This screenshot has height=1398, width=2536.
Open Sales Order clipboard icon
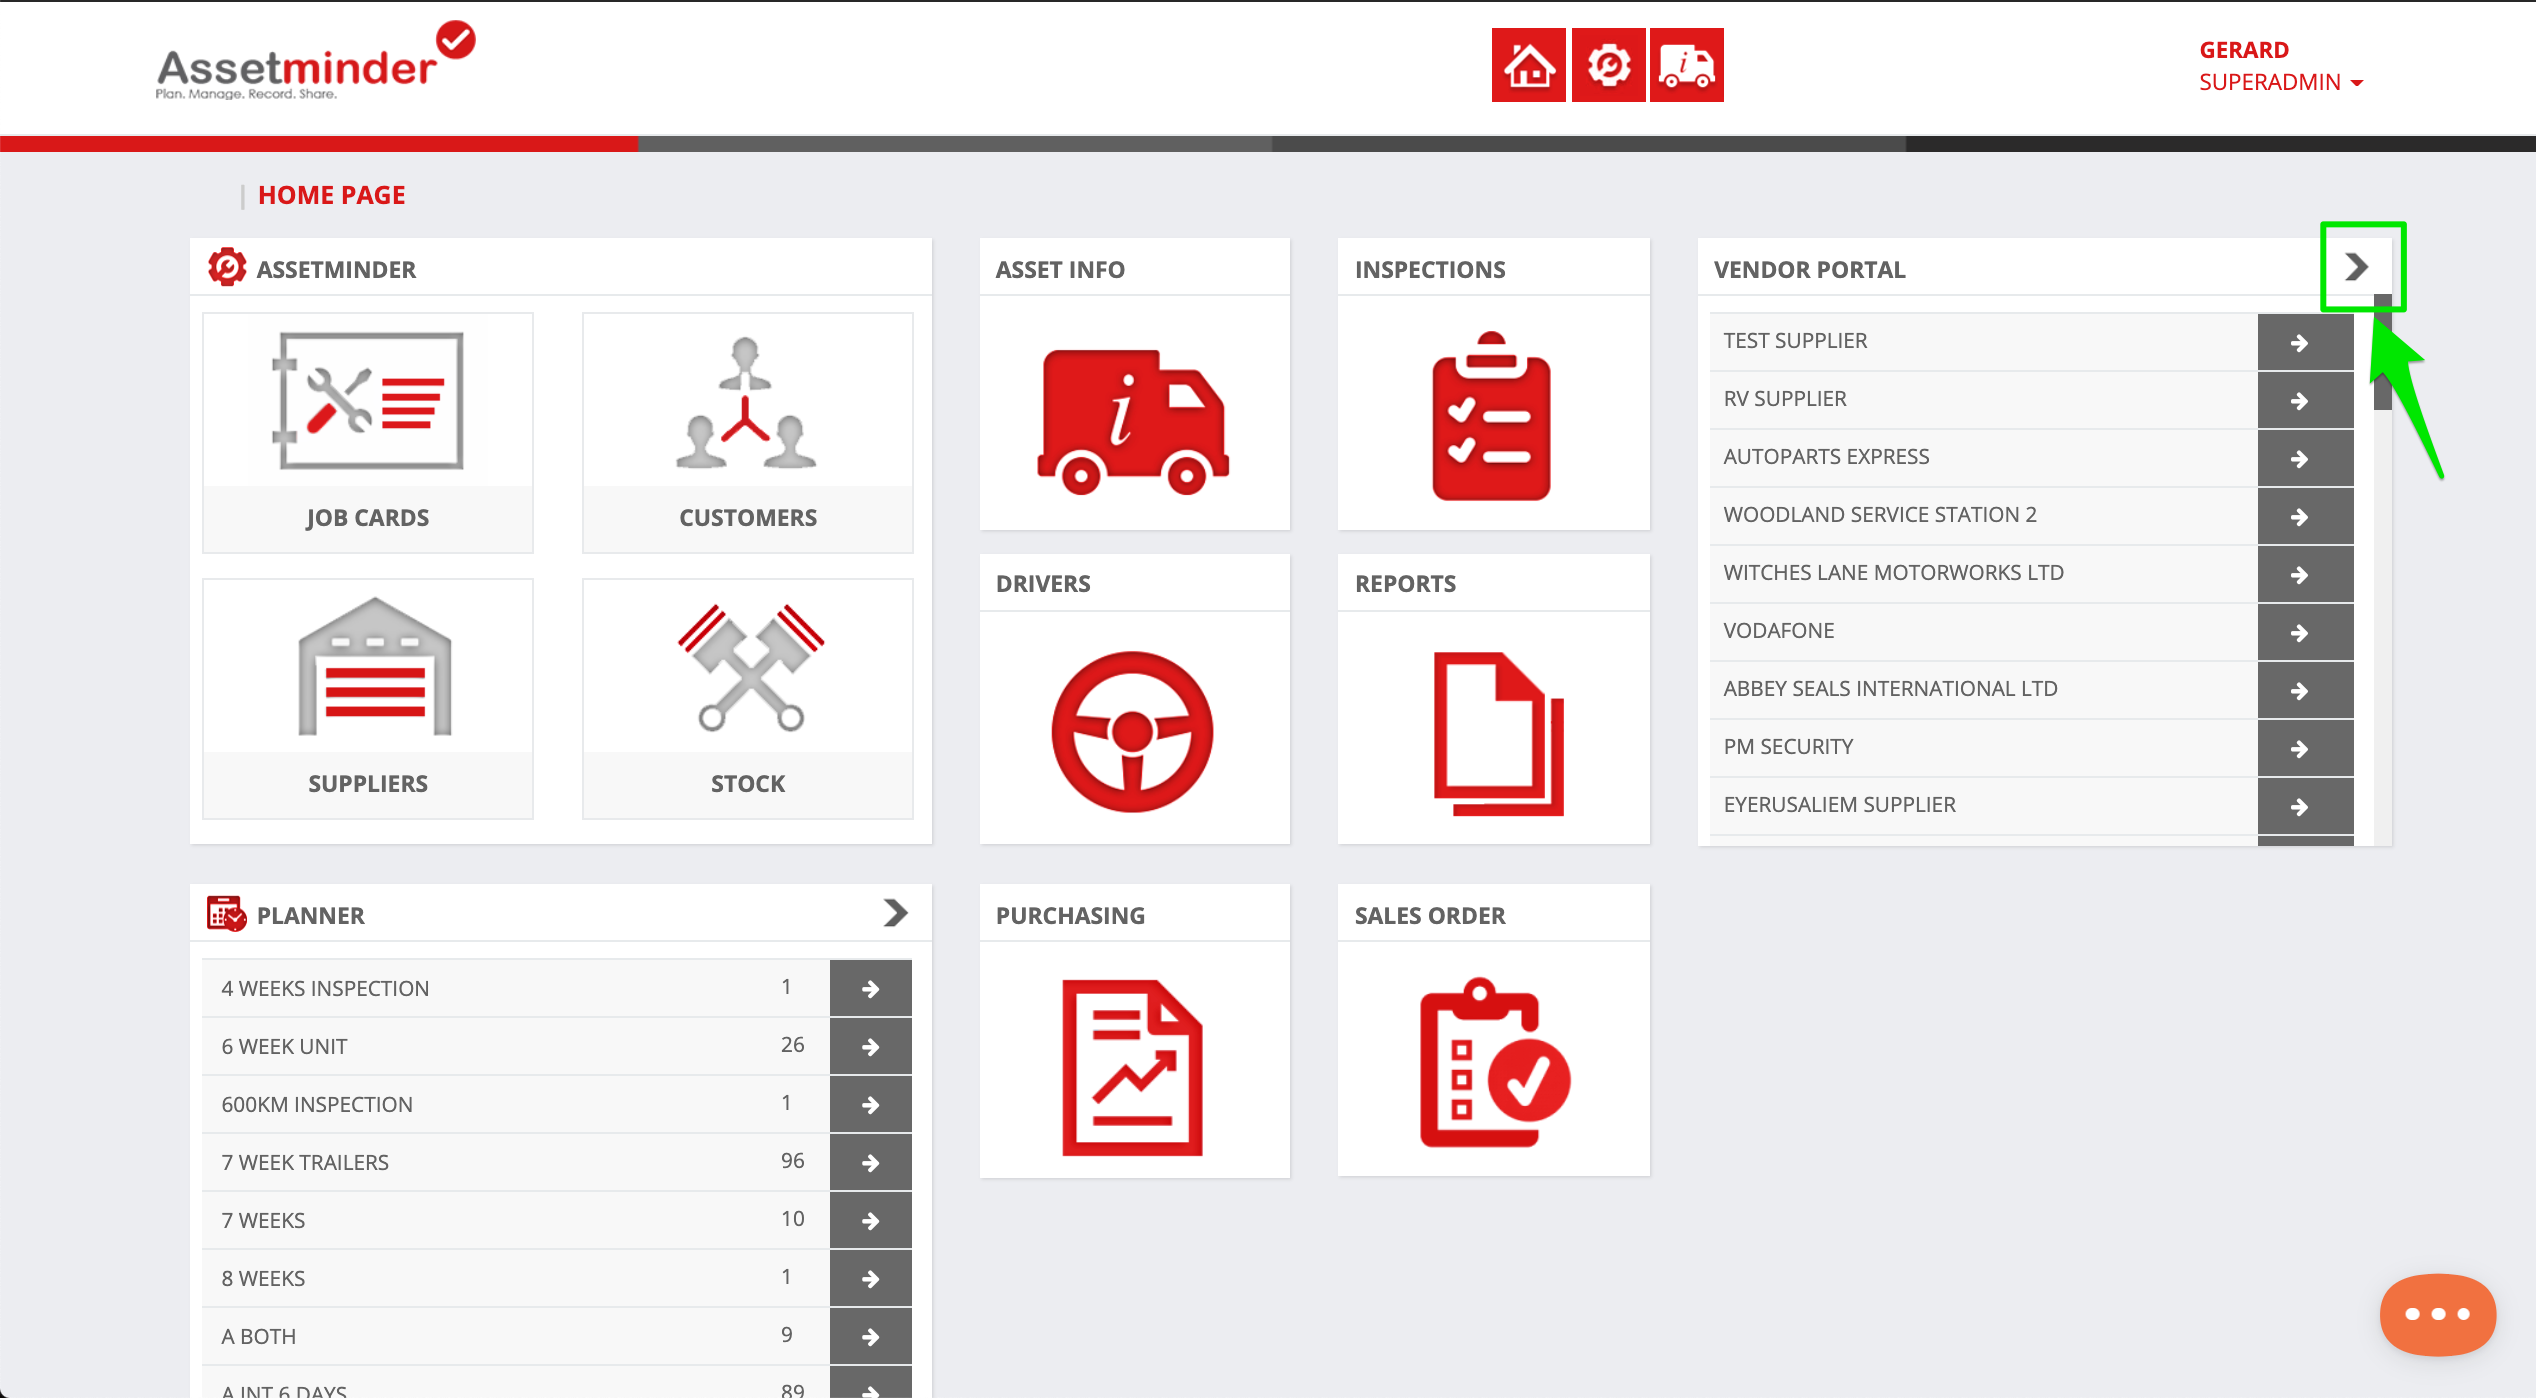coord(1494,1064)
